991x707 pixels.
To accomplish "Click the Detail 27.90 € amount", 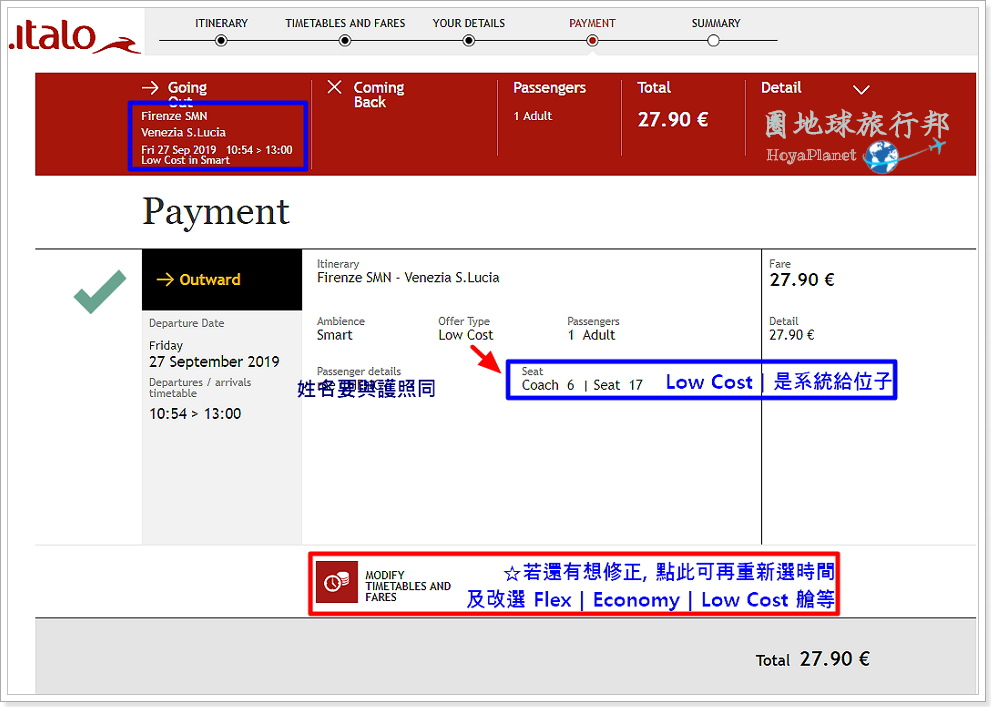I will 791,335.
